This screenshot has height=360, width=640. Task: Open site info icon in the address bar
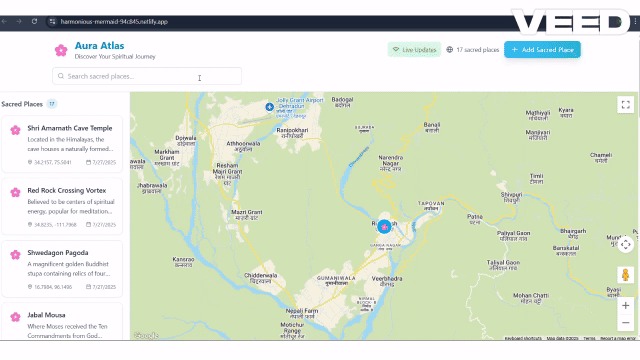click(x=52, y=22)
